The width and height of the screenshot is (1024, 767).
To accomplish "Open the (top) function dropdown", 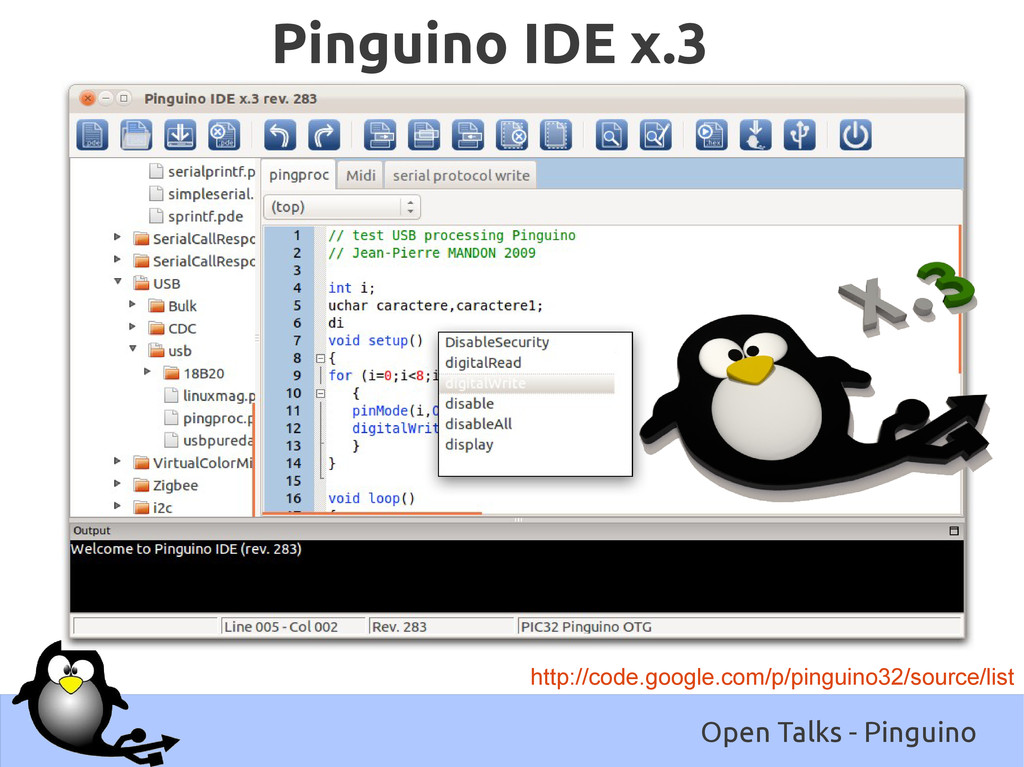I will (x=342, y=207).
